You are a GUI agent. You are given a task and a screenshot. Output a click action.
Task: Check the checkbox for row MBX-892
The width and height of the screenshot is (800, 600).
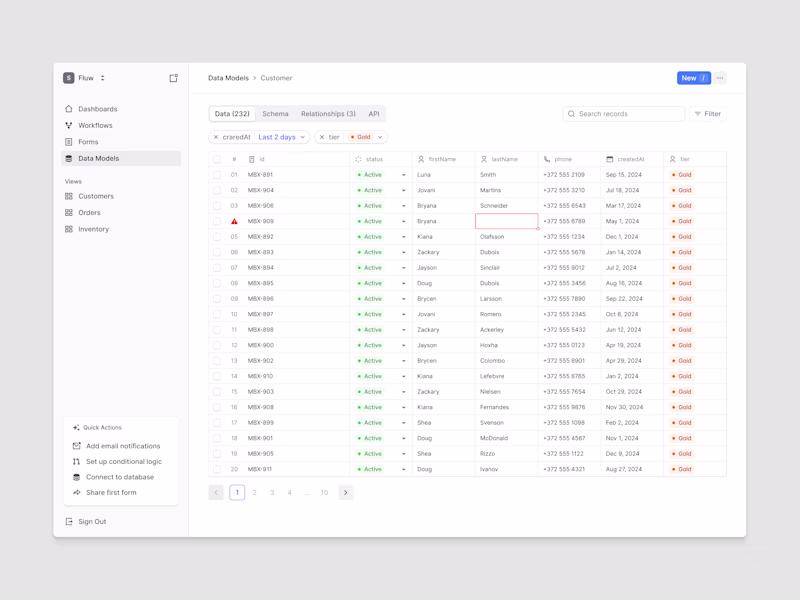pyautogui.click(x=217, y=237)
